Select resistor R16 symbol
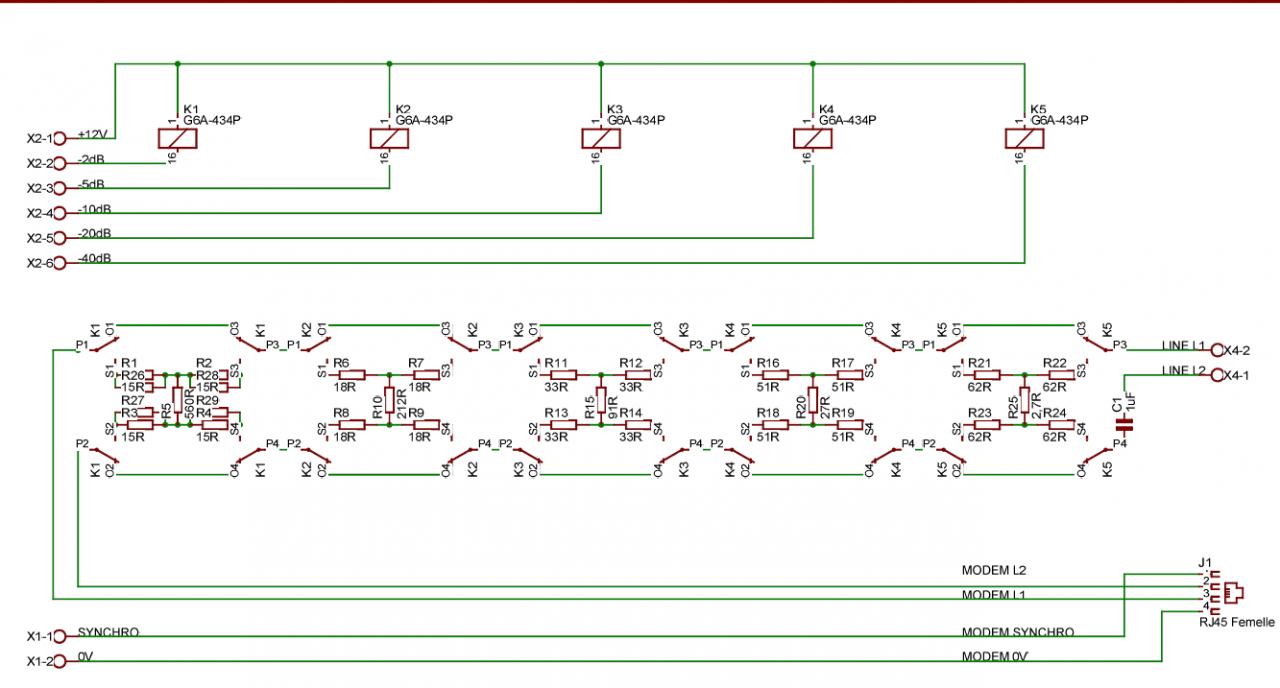This screenshot has height=688, width=1280. pos(776,375)
